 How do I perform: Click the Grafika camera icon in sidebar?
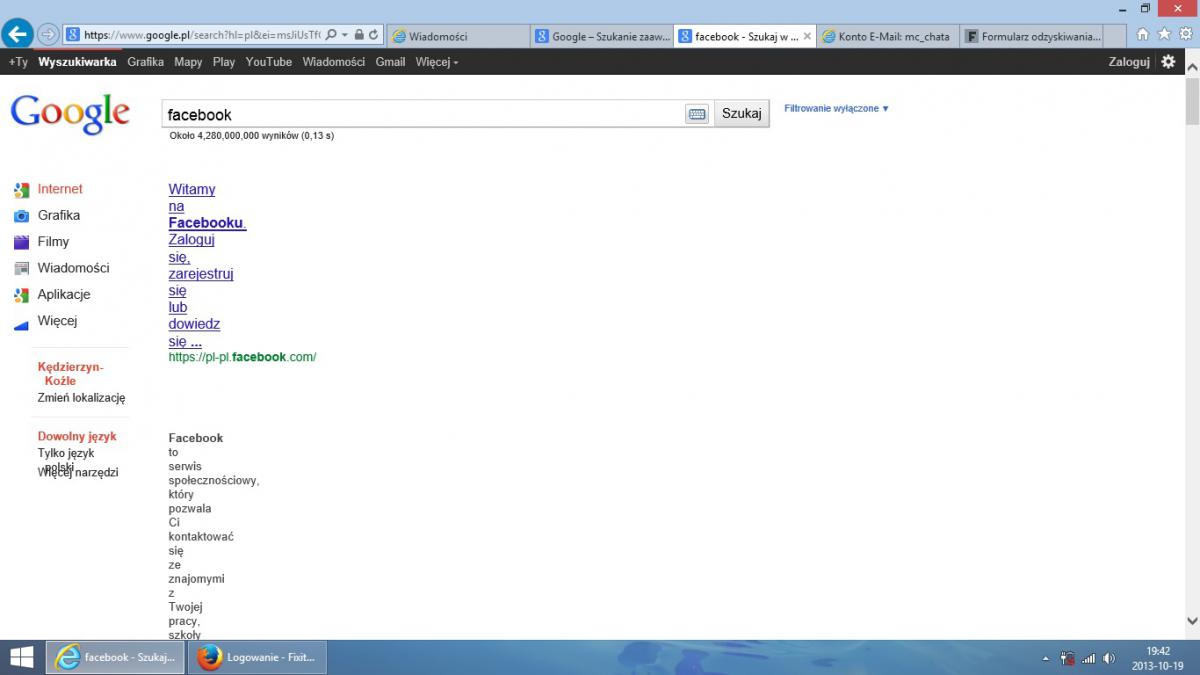tap(21, 216)
